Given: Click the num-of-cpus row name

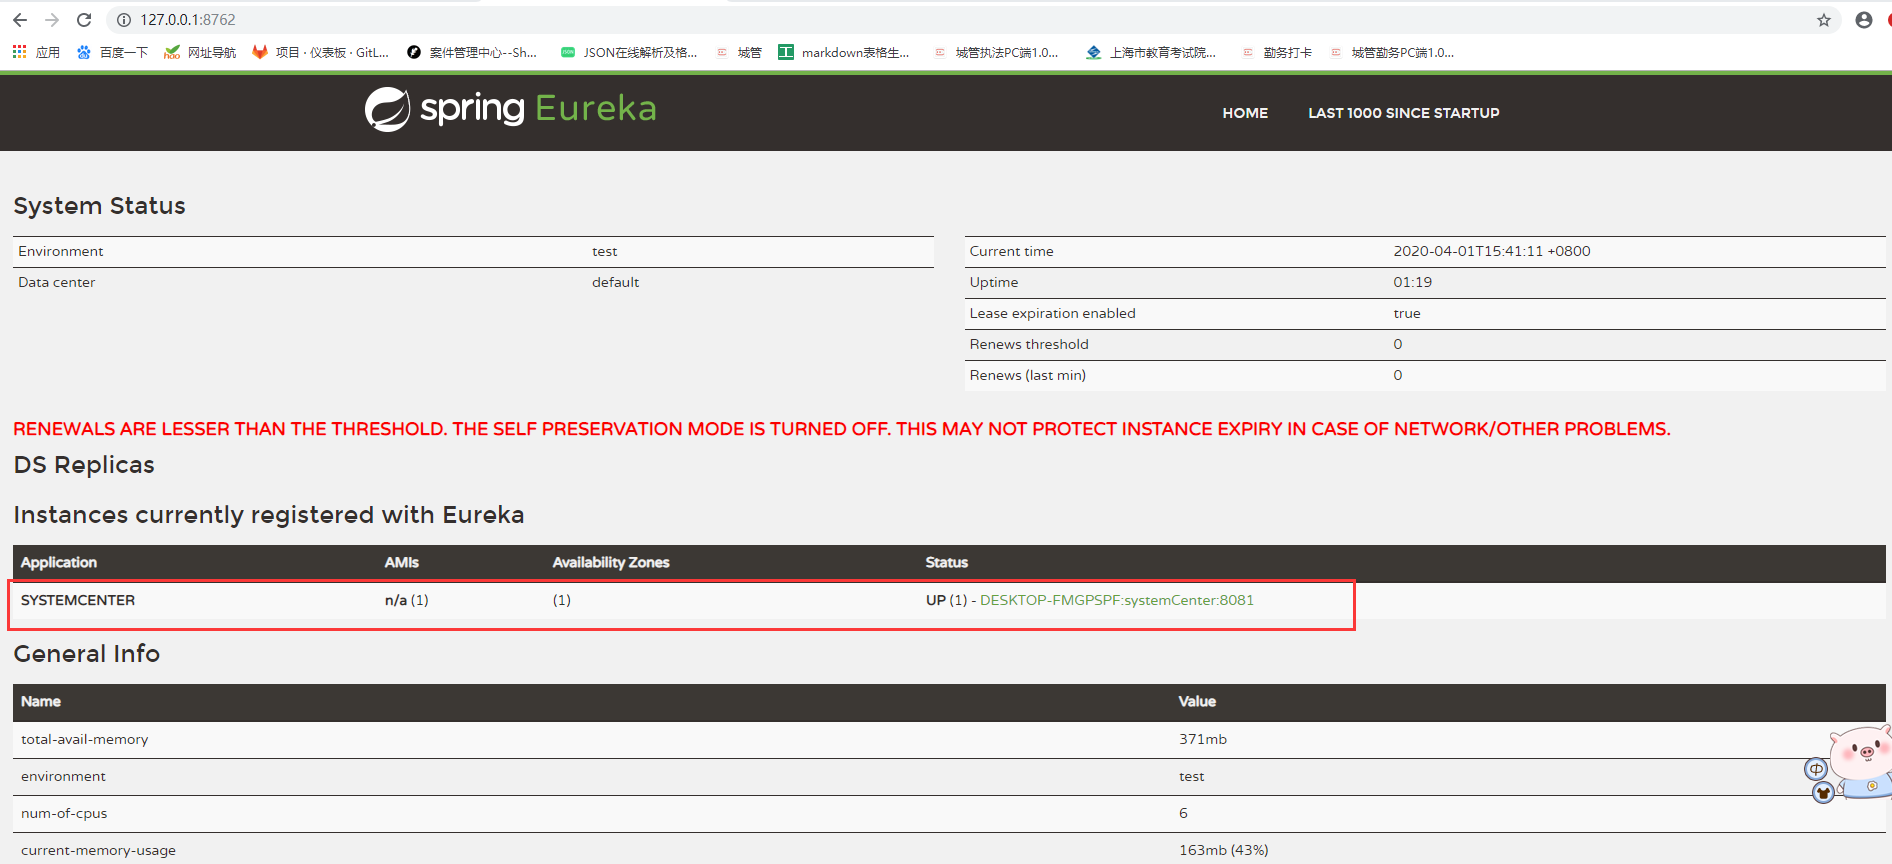Looking at the screenshot, I should tap(64, 813).
